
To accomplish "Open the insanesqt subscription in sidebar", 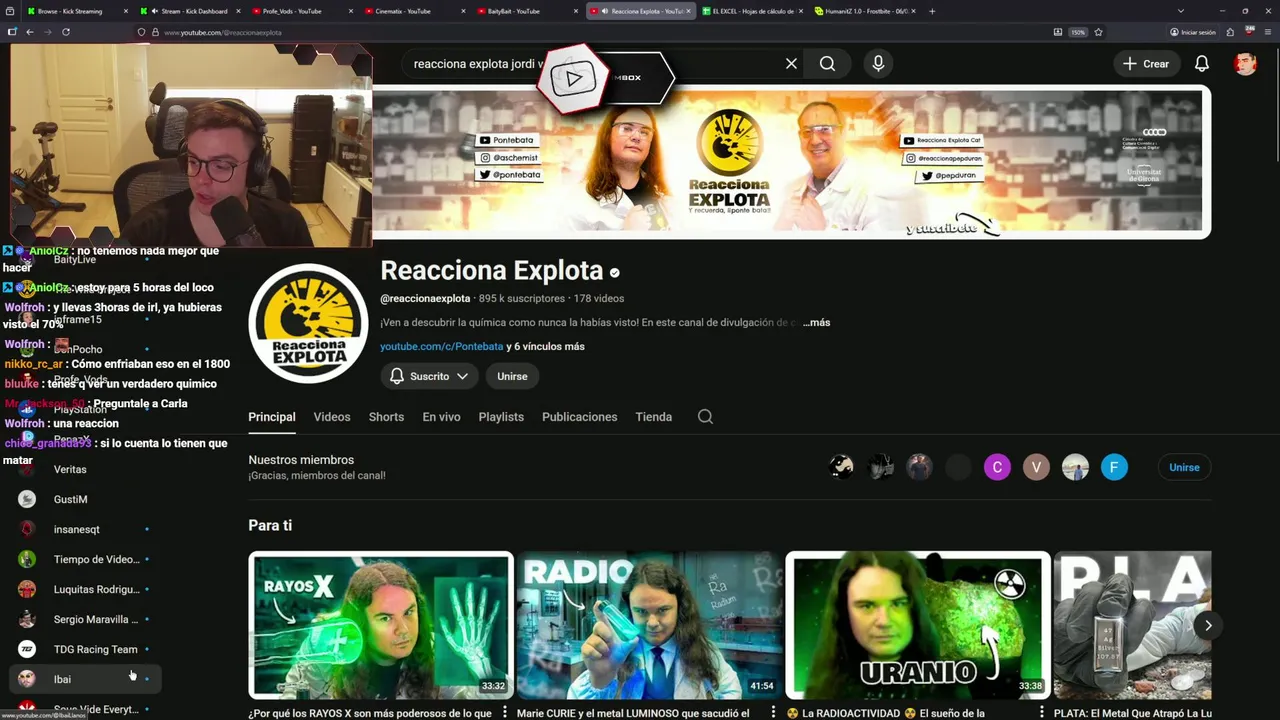I will point(85,529).
